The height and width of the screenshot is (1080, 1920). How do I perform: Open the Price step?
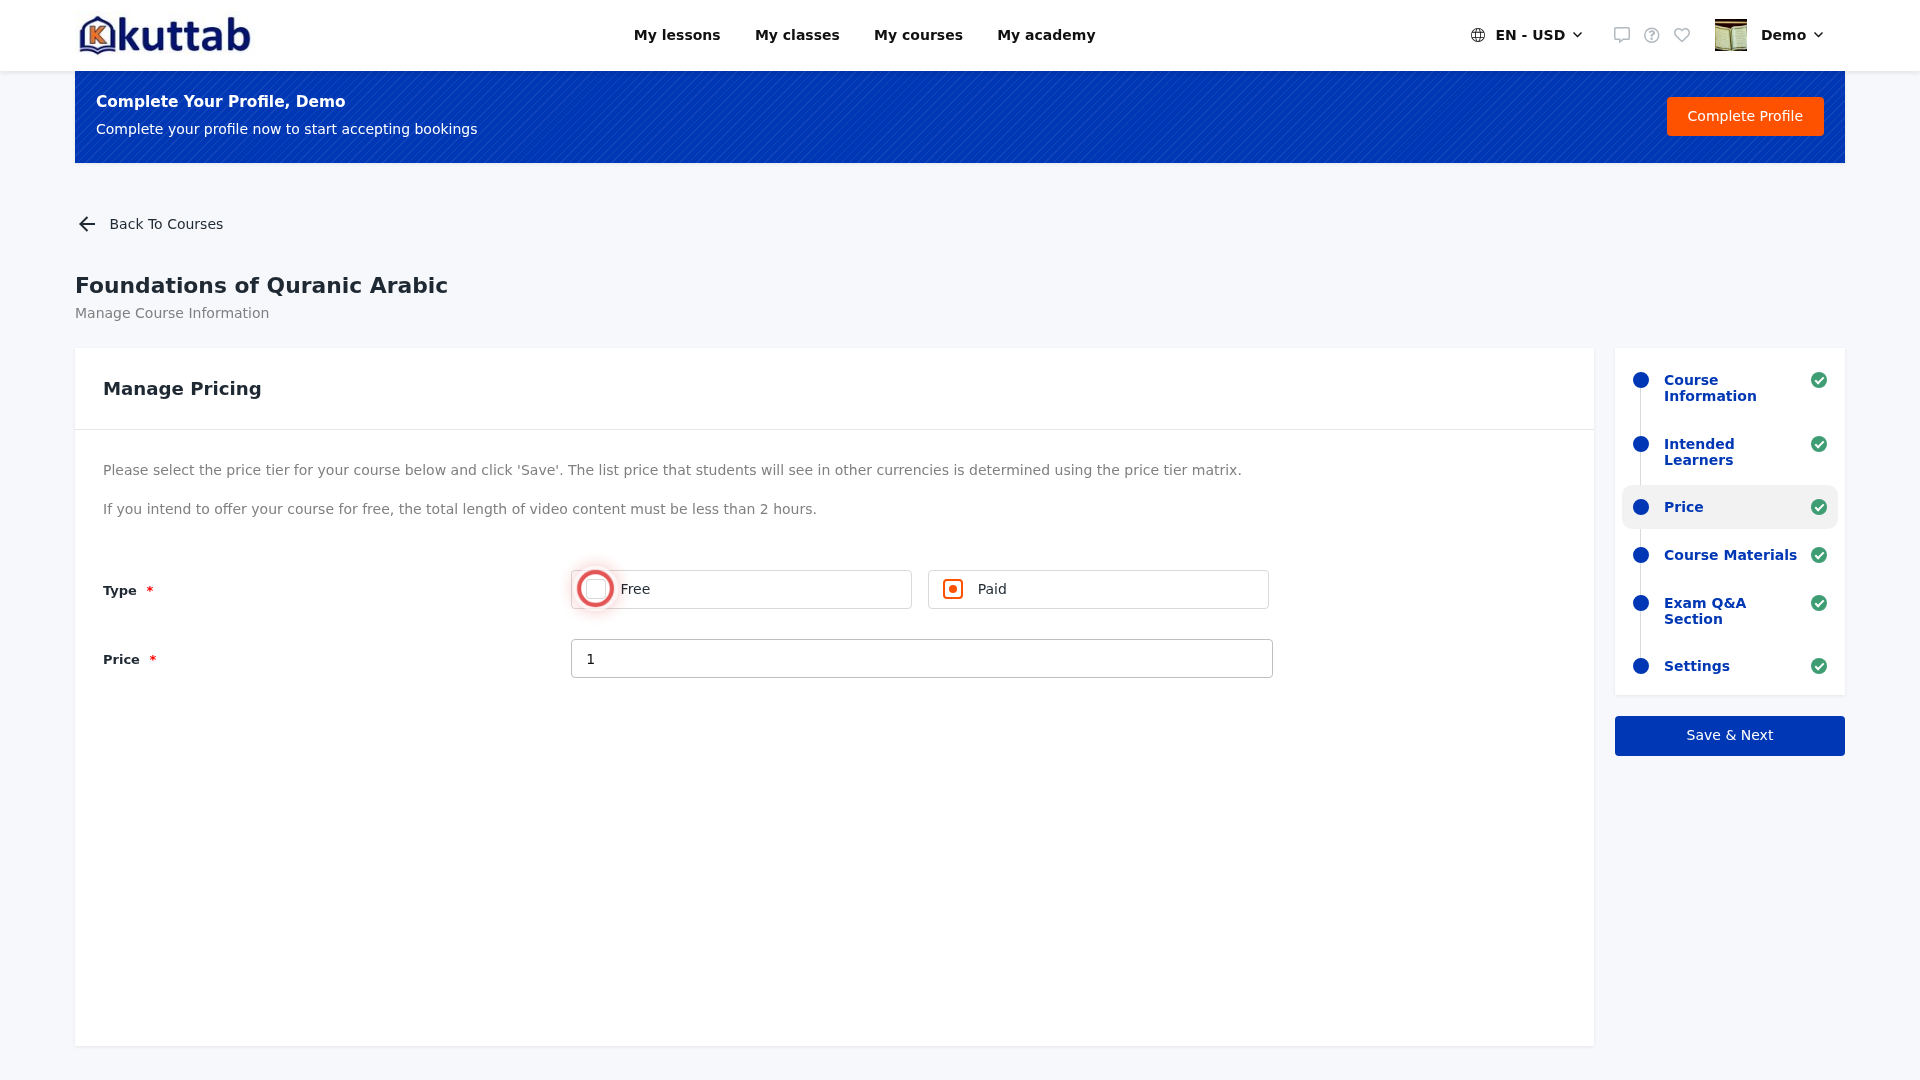click(x=1684, y=507)
